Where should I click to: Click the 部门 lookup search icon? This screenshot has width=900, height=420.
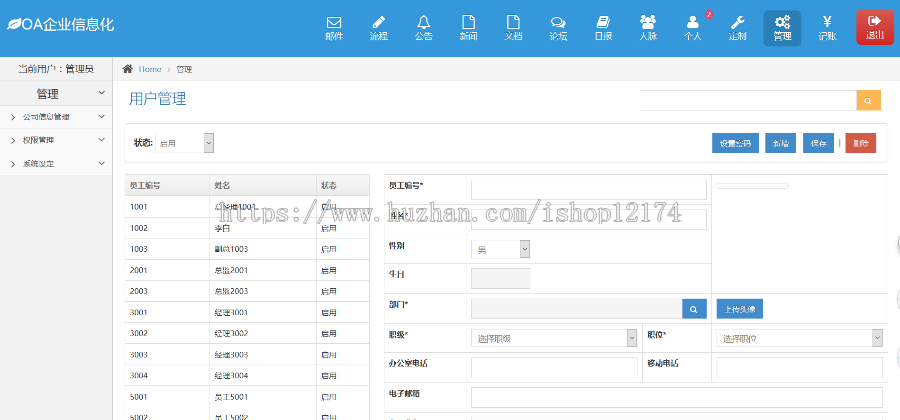pyautogui.click(x=694, y=309)
